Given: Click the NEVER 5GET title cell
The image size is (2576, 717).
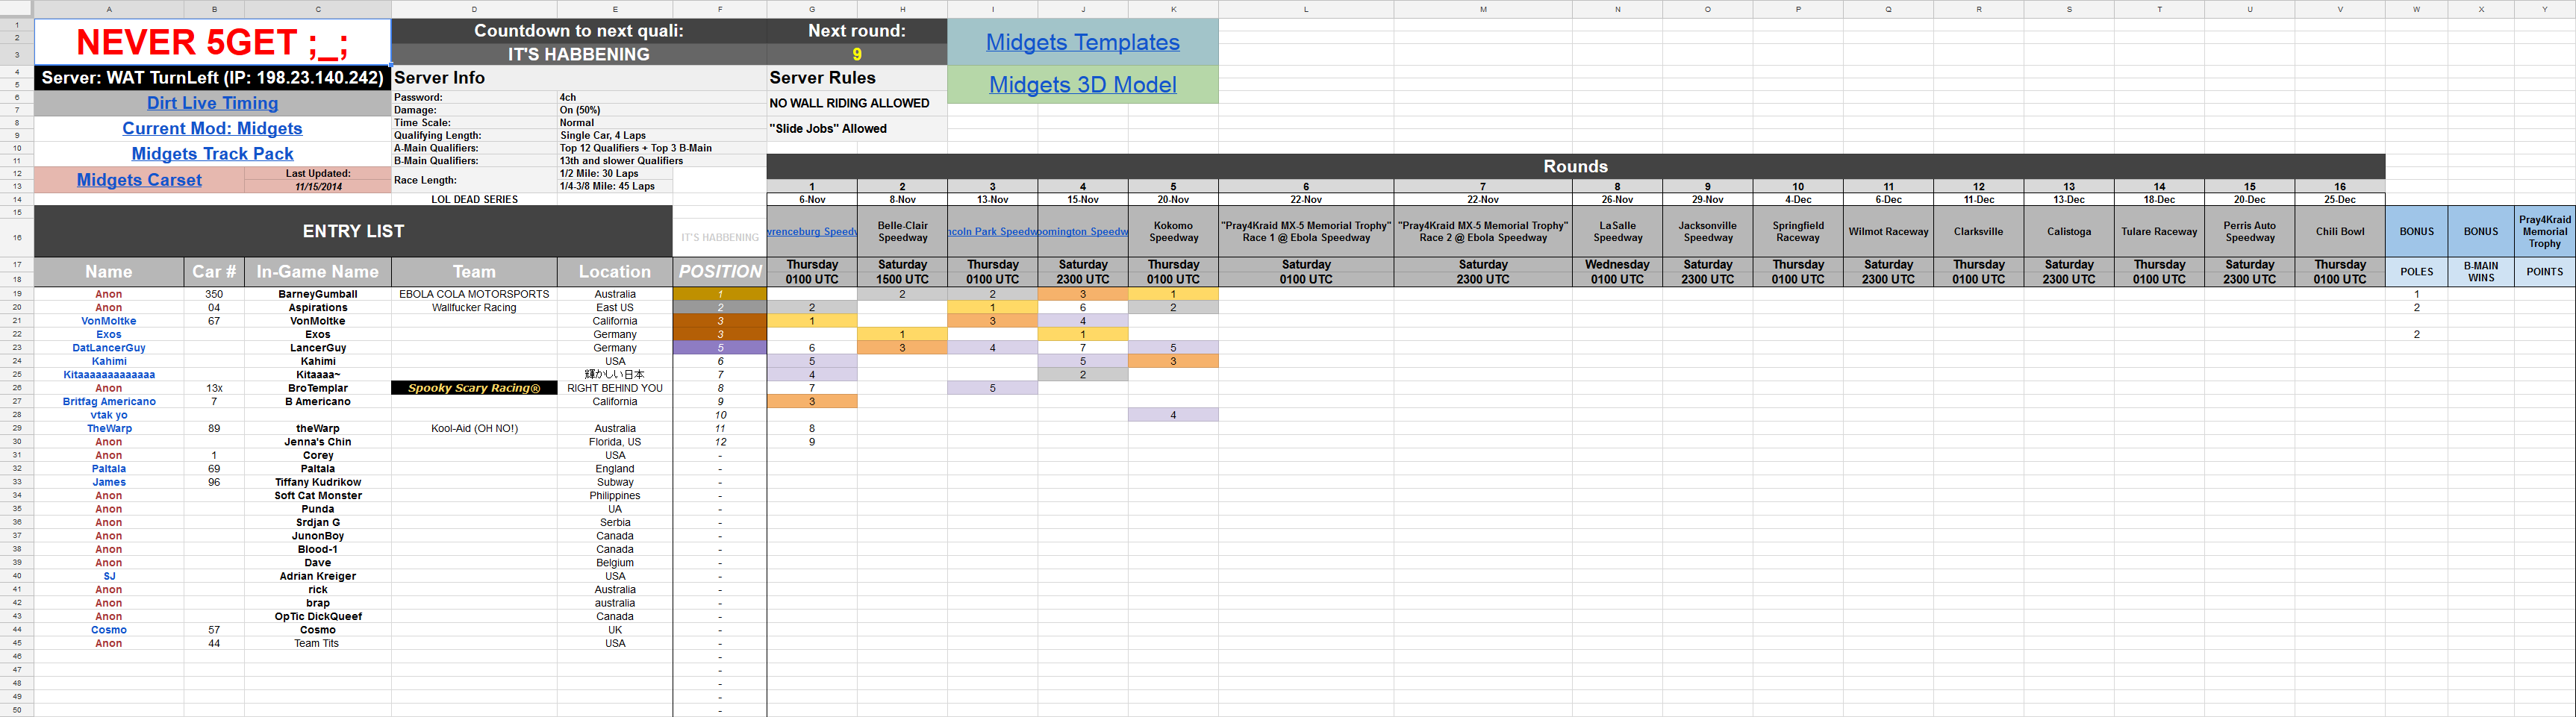Looking at the screenshot, I should (212, 42).
